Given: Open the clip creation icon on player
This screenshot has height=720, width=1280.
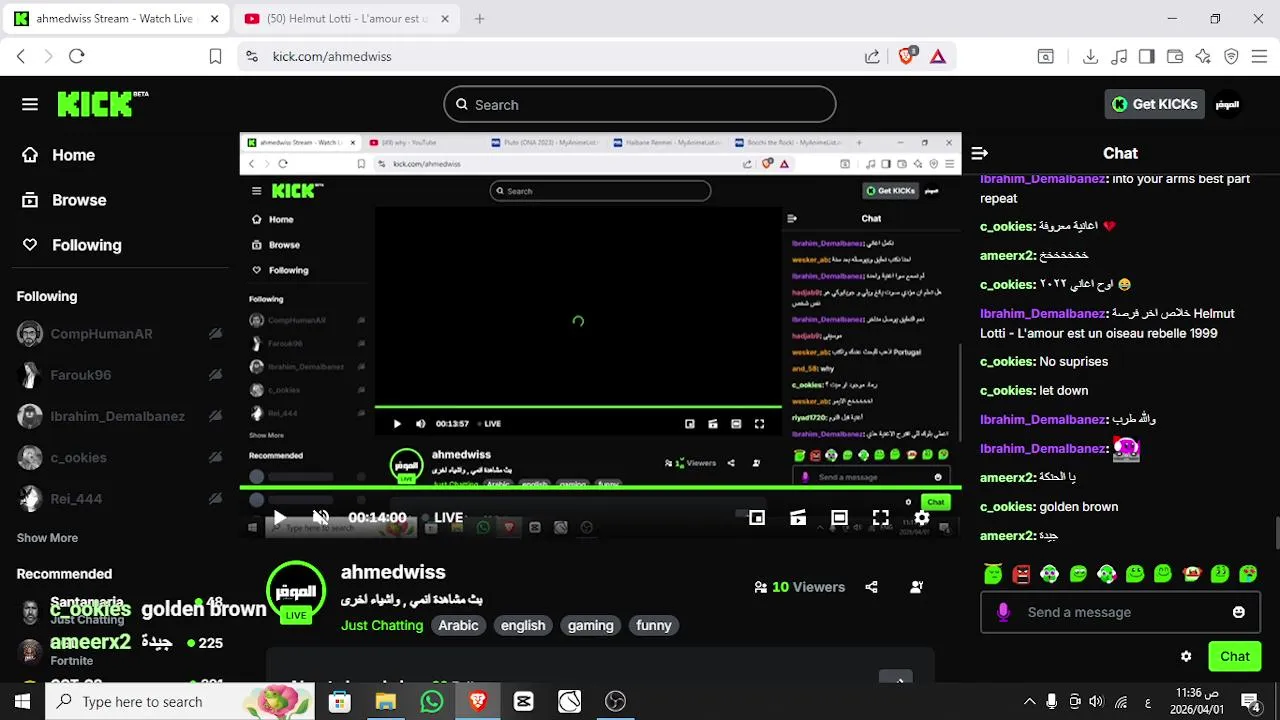Looking at the screenshot, I should 798,518.
